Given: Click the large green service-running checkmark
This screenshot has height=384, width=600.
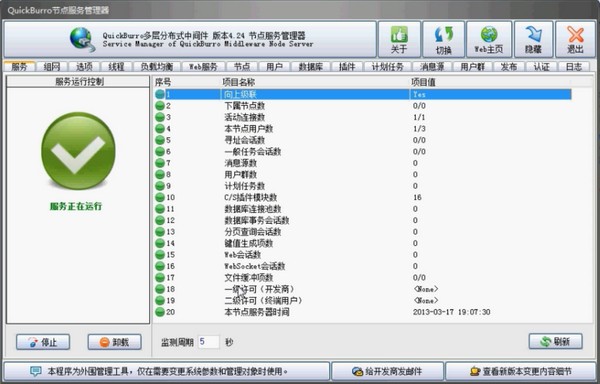Looking at the screenshot, I should click(x=78, y=151).
